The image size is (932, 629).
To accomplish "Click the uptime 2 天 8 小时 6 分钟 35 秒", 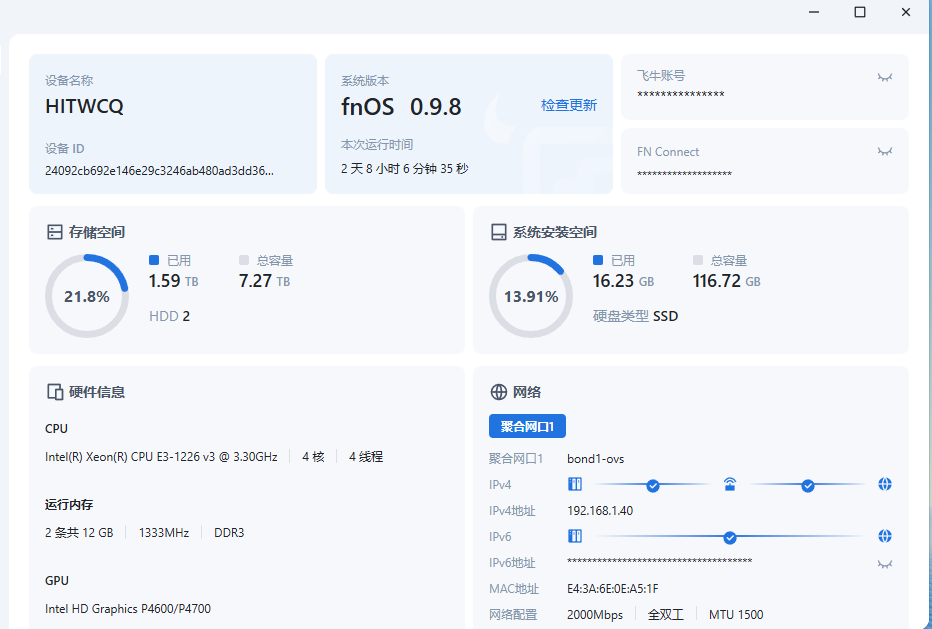I will pyautogui.click(x=405, y=169).
